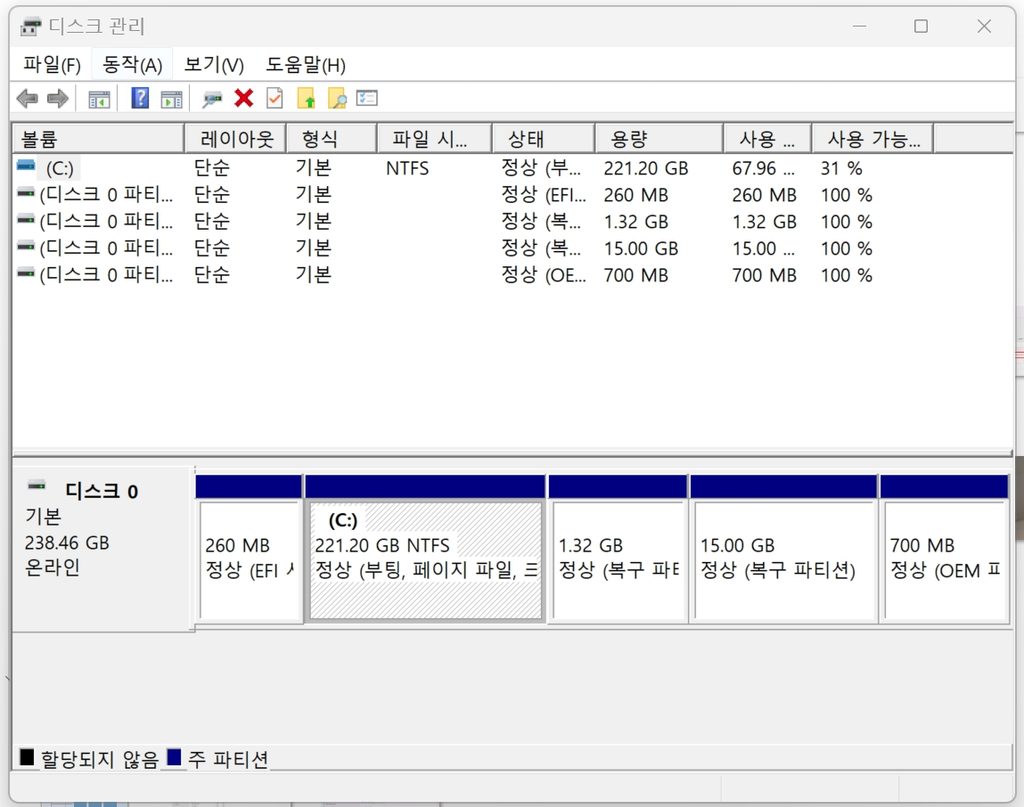Click the NTFS cell in the volume list
The height and width of the screenshot is (807, 1024).
click(x=407, y=168)
